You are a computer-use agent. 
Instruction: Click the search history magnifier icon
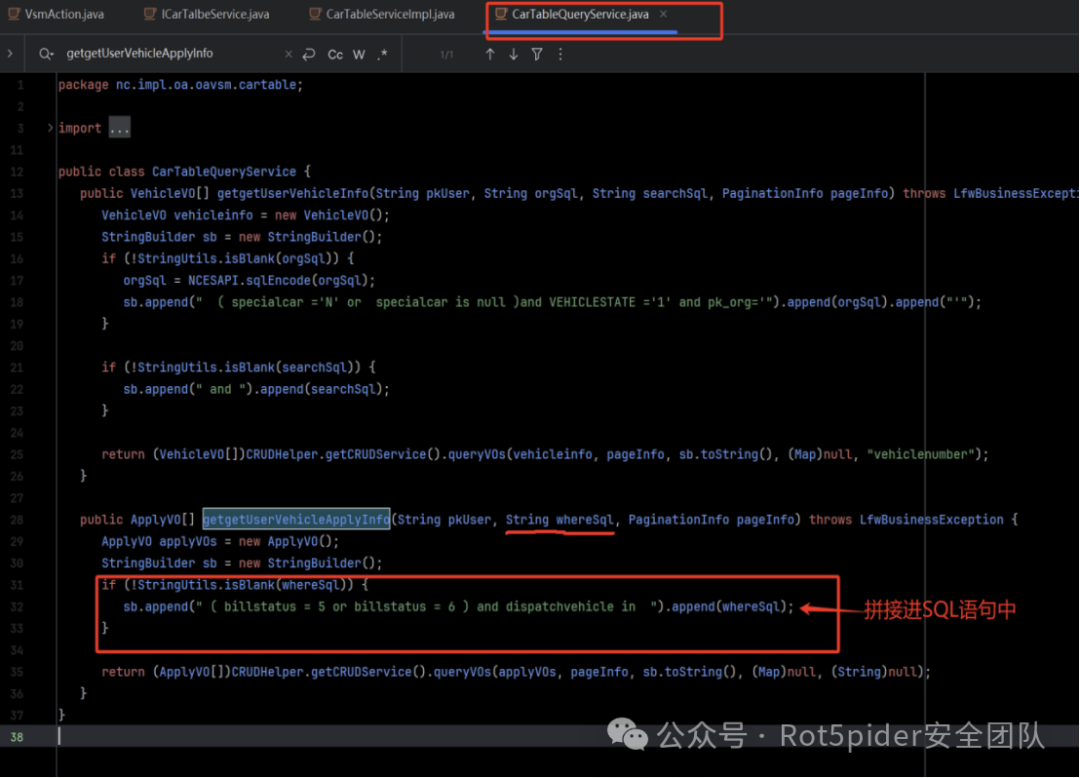46,54
